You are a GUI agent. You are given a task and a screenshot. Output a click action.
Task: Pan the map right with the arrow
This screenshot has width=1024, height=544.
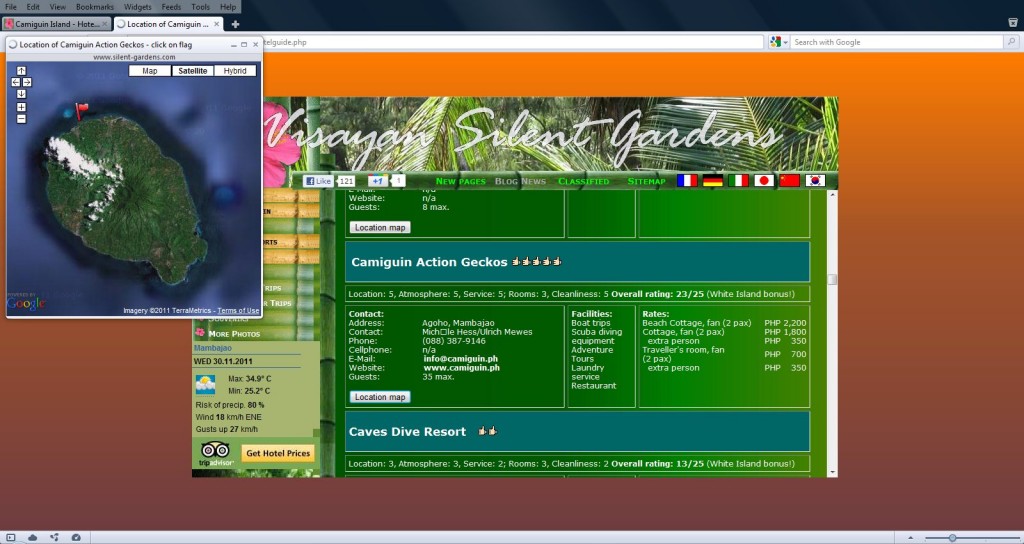(28, 82)
